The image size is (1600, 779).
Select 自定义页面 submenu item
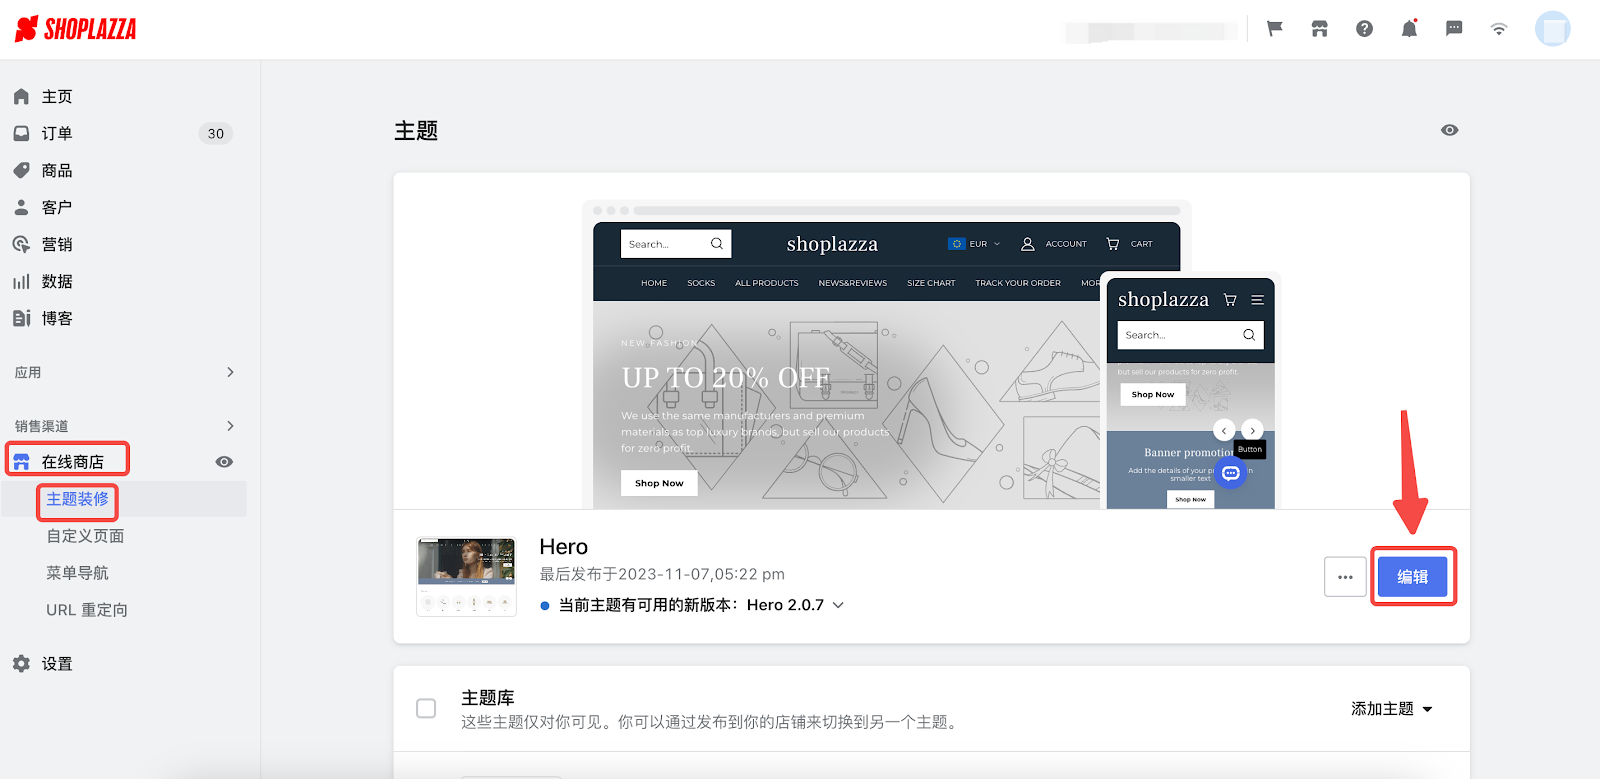[x=85, y=536]
